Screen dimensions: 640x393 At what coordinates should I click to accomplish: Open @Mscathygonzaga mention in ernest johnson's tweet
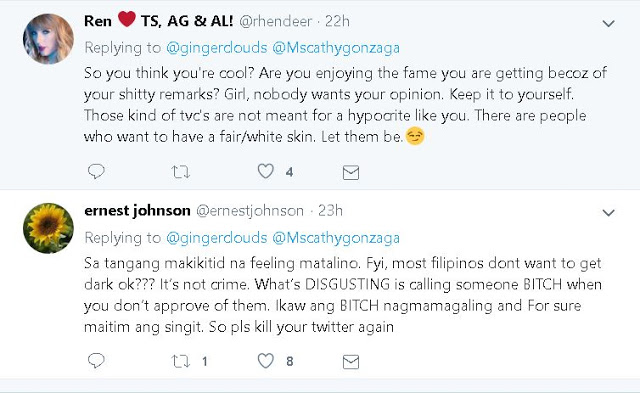pyautogui.click(x=336, y=238)
